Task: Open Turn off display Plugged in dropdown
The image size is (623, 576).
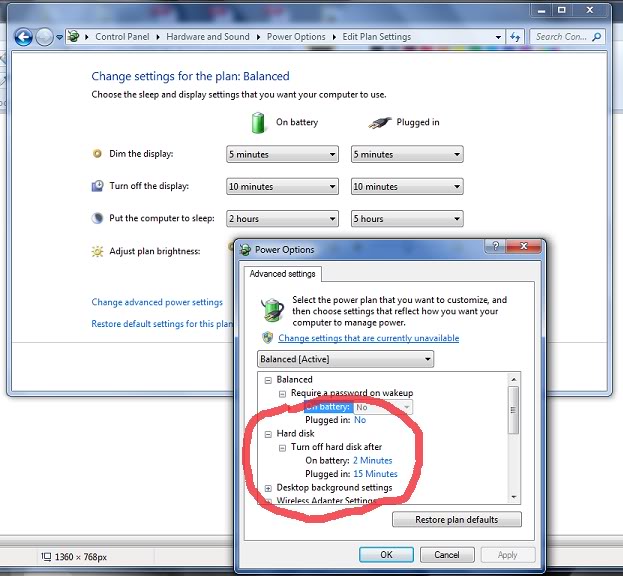Action: click(x=407, y=186)
